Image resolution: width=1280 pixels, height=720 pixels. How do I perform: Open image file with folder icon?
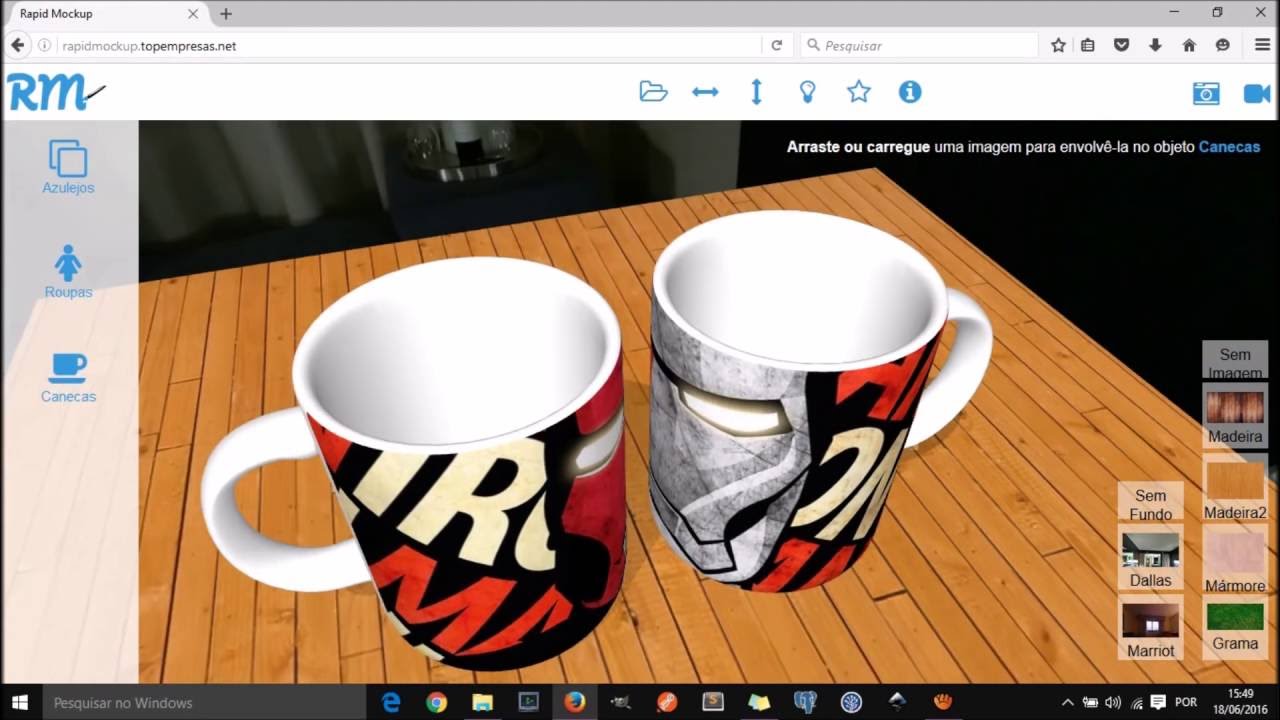653,92
